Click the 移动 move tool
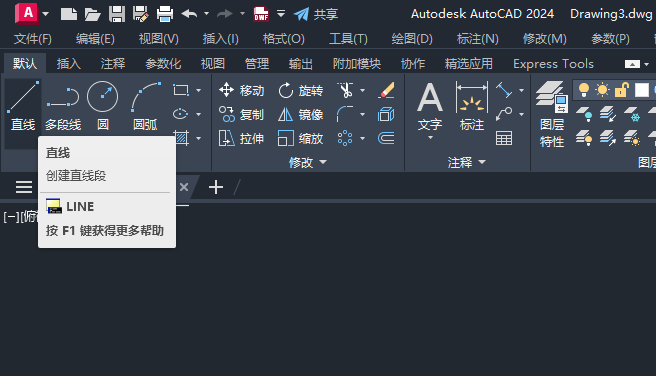The width and height of the screenshot is (656, 376). [x=242, y=90]
